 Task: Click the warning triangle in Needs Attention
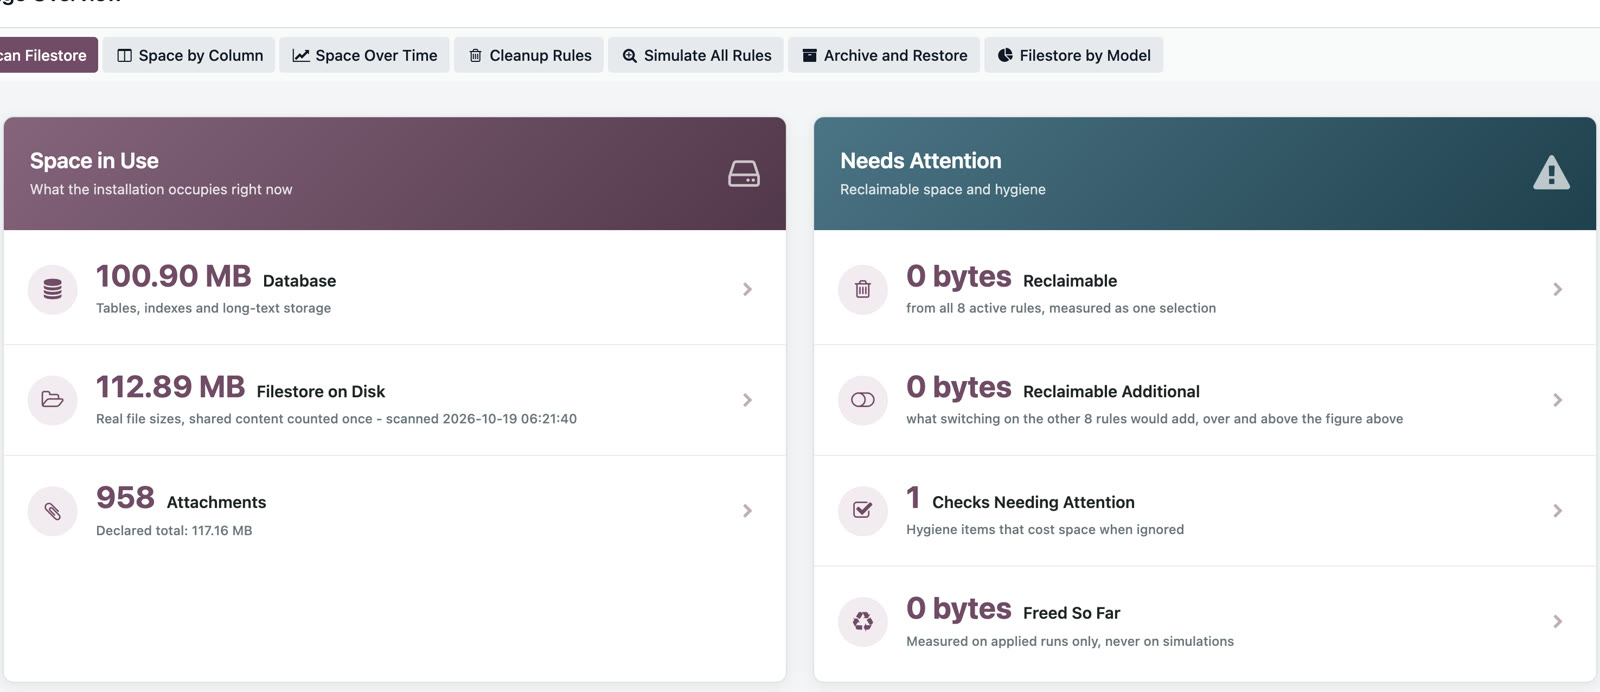point(1551,173)
